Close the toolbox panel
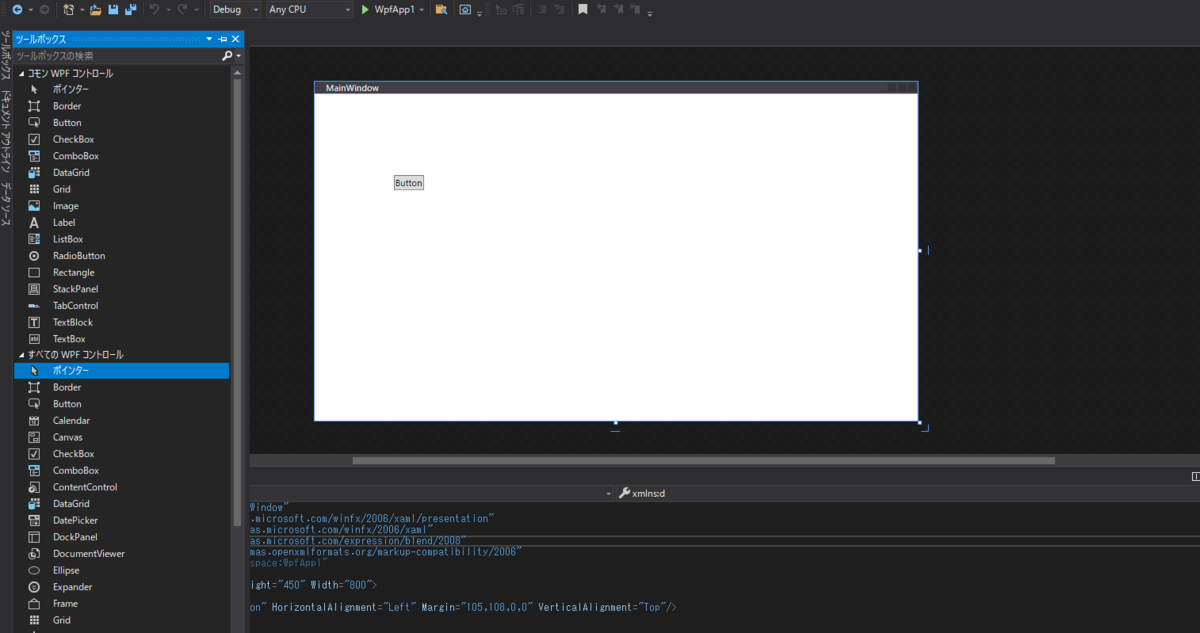Screen dimensions: 1200x633 tap(235, 39)
